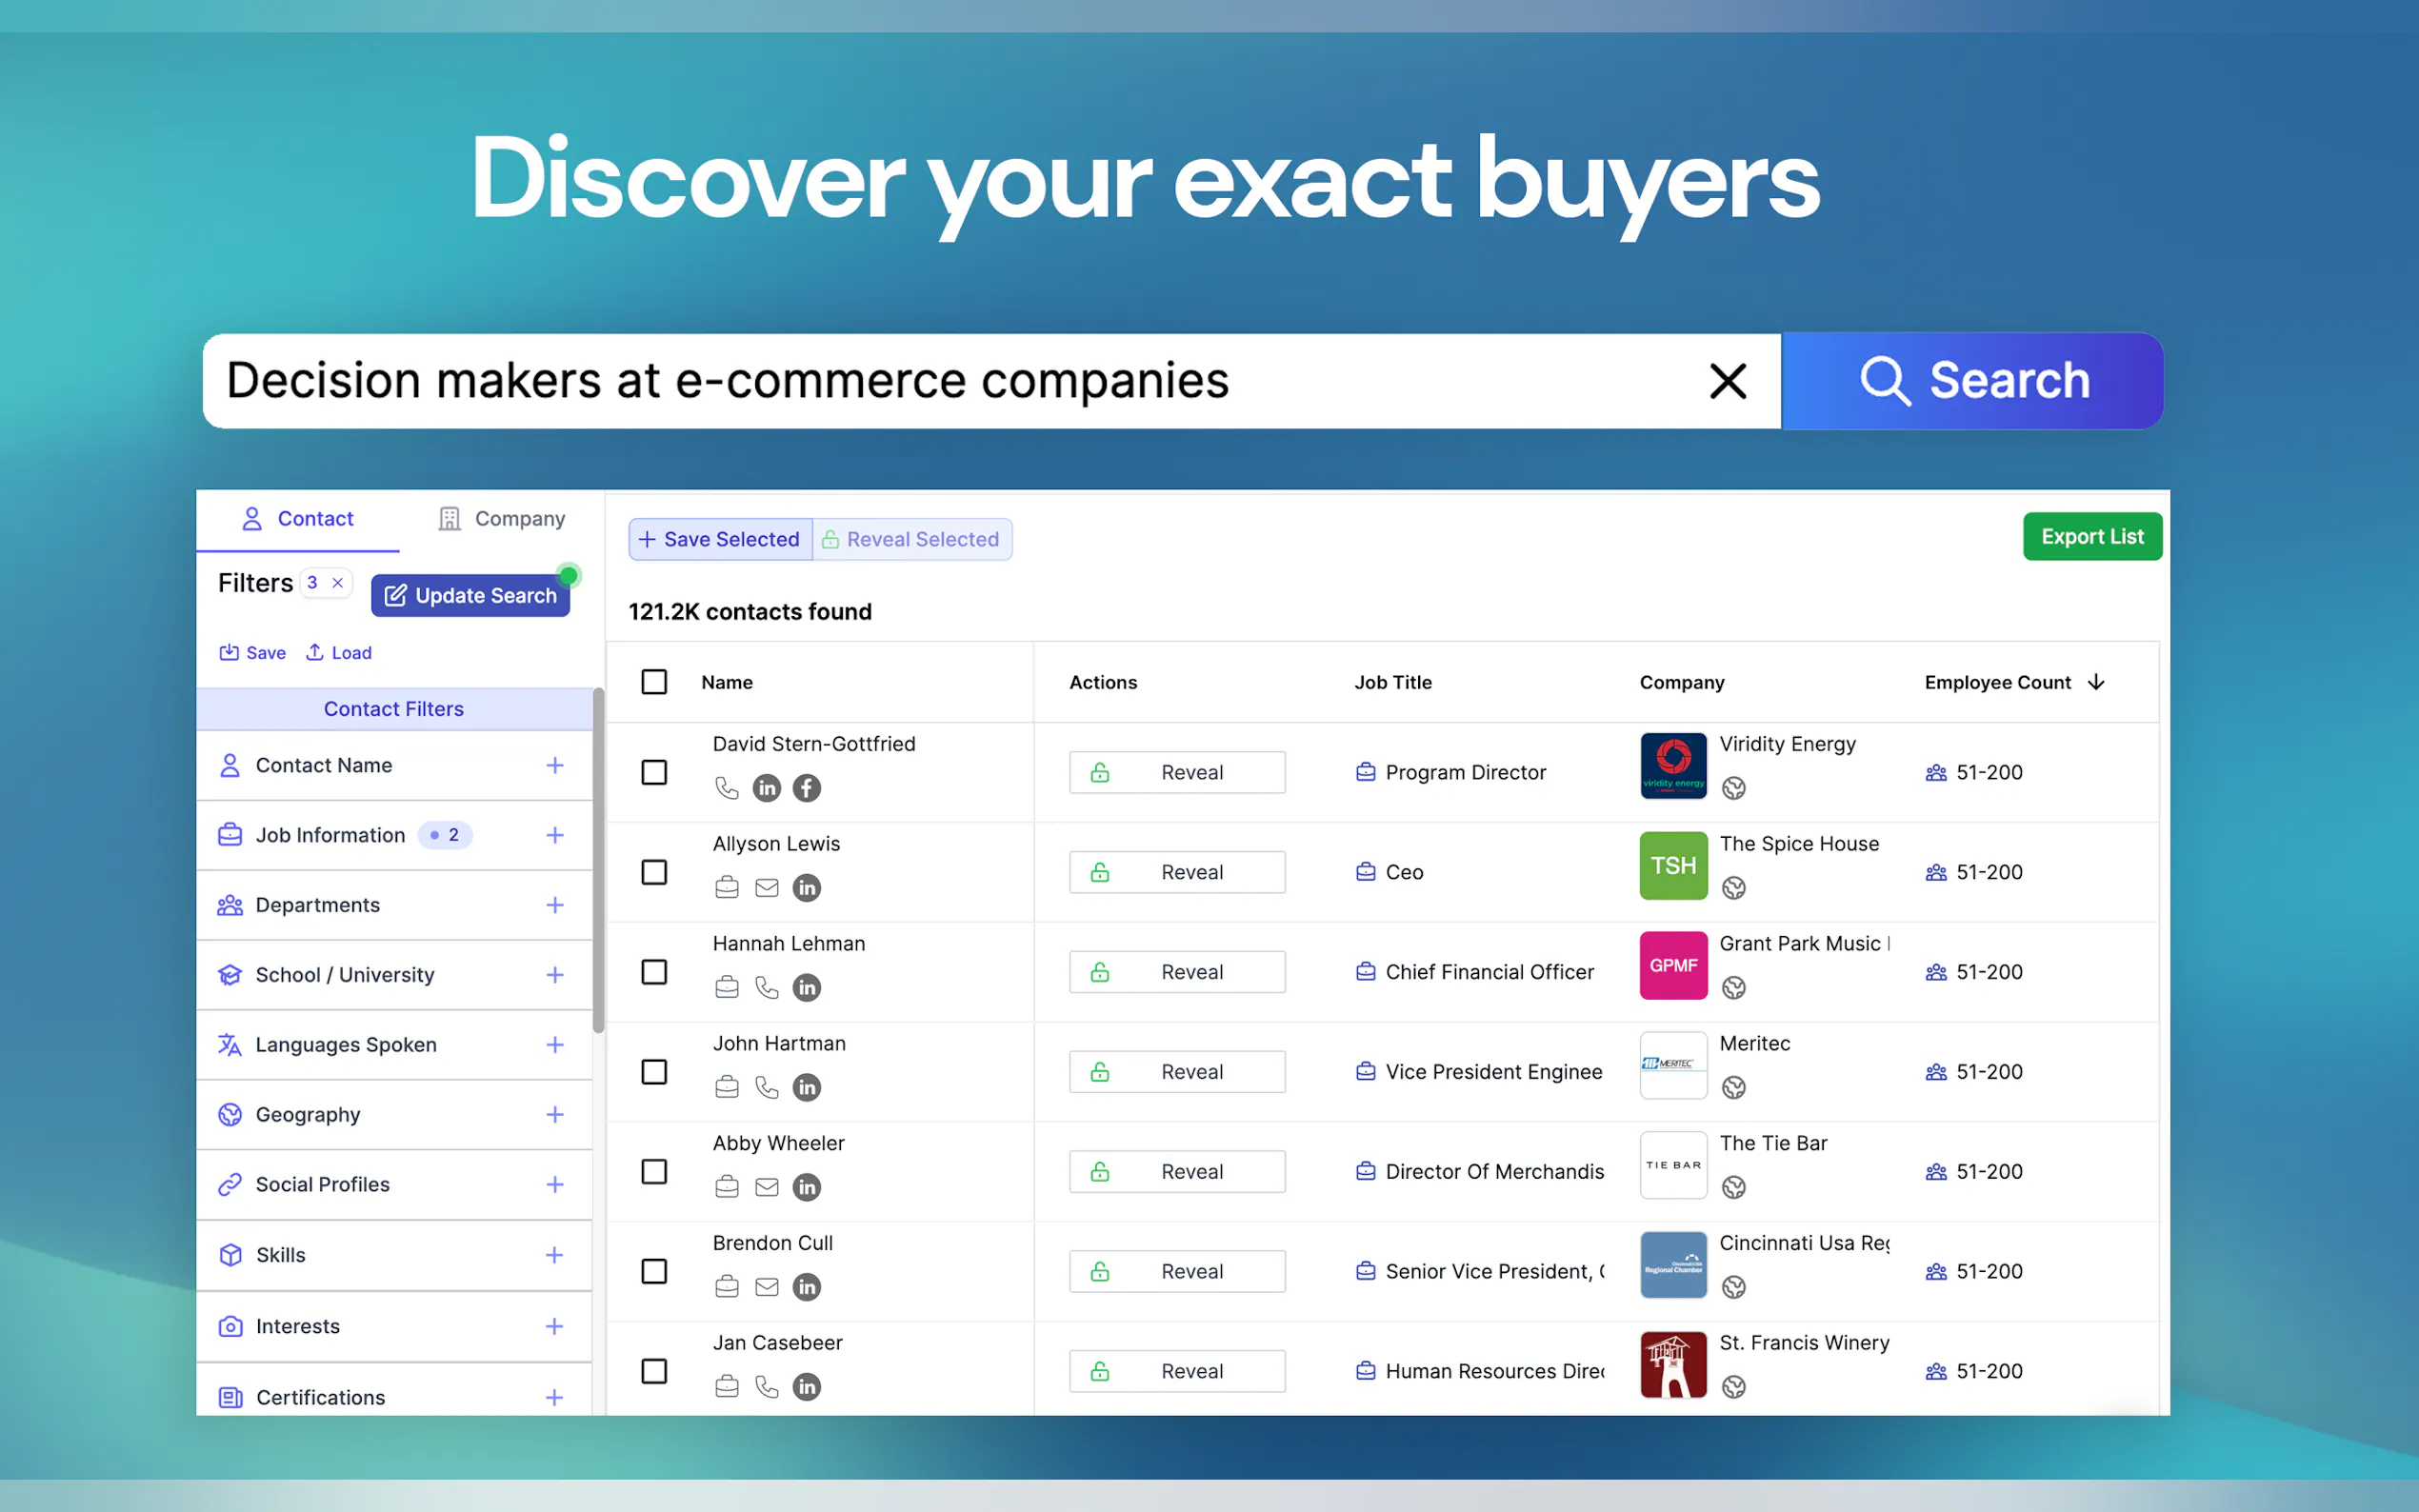
Task: Expand the Geography filter section
Action: click(x=554, y=1114)
